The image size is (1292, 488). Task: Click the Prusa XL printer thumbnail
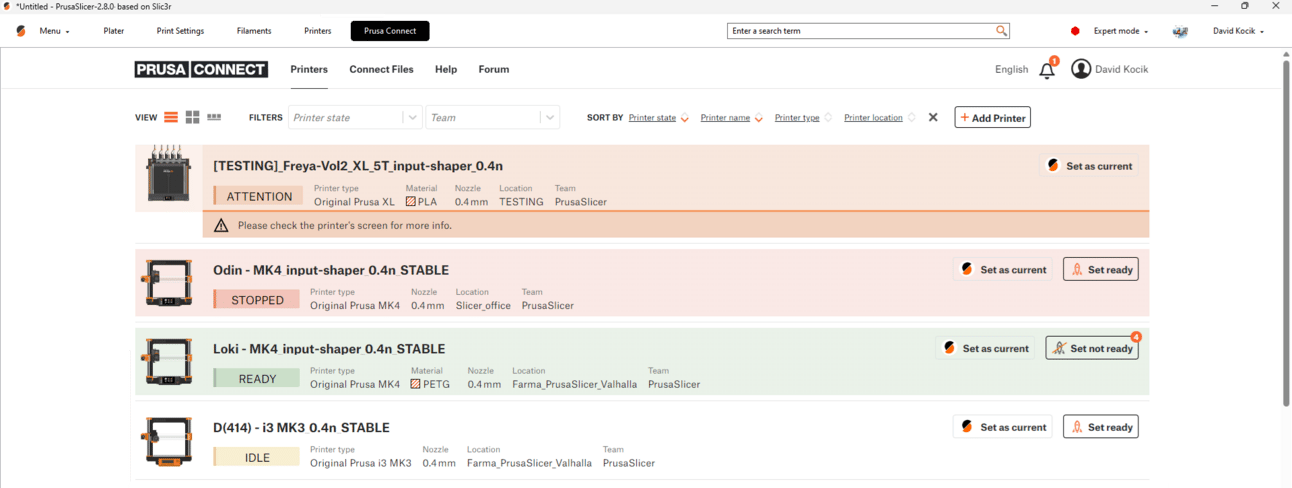168,173
